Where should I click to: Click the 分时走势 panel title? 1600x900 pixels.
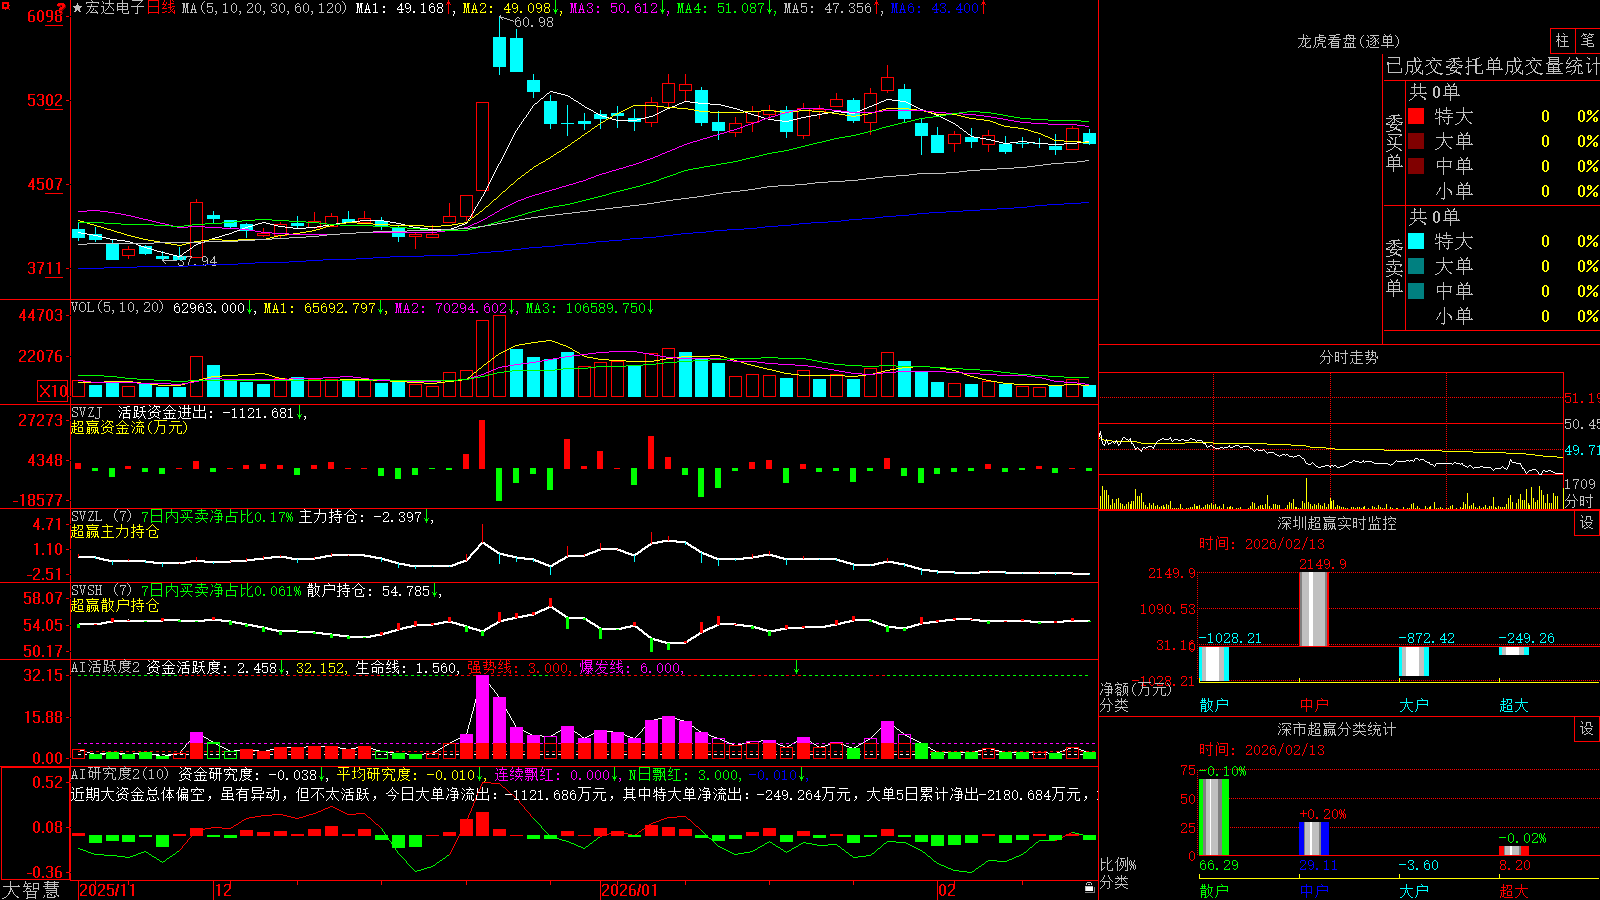[1349, 357]
